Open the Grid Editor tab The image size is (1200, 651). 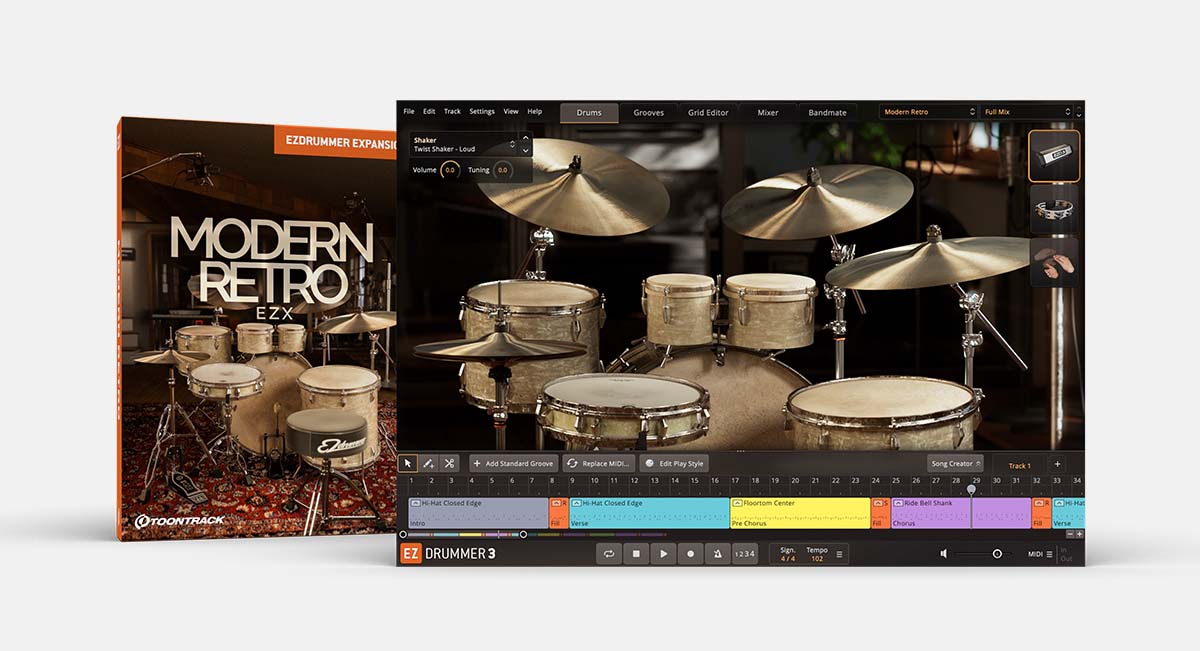point(708,112)
